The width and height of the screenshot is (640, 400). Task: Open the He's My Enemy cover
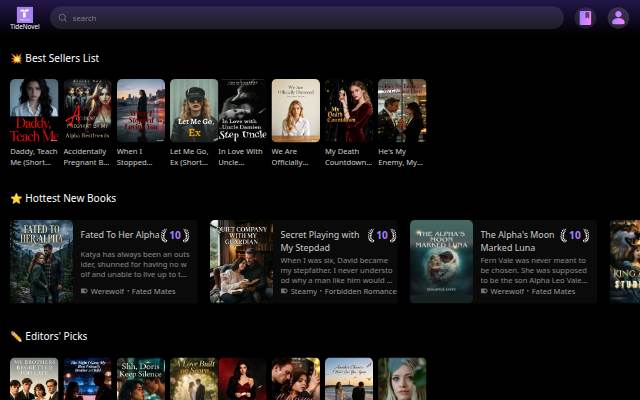402,111
